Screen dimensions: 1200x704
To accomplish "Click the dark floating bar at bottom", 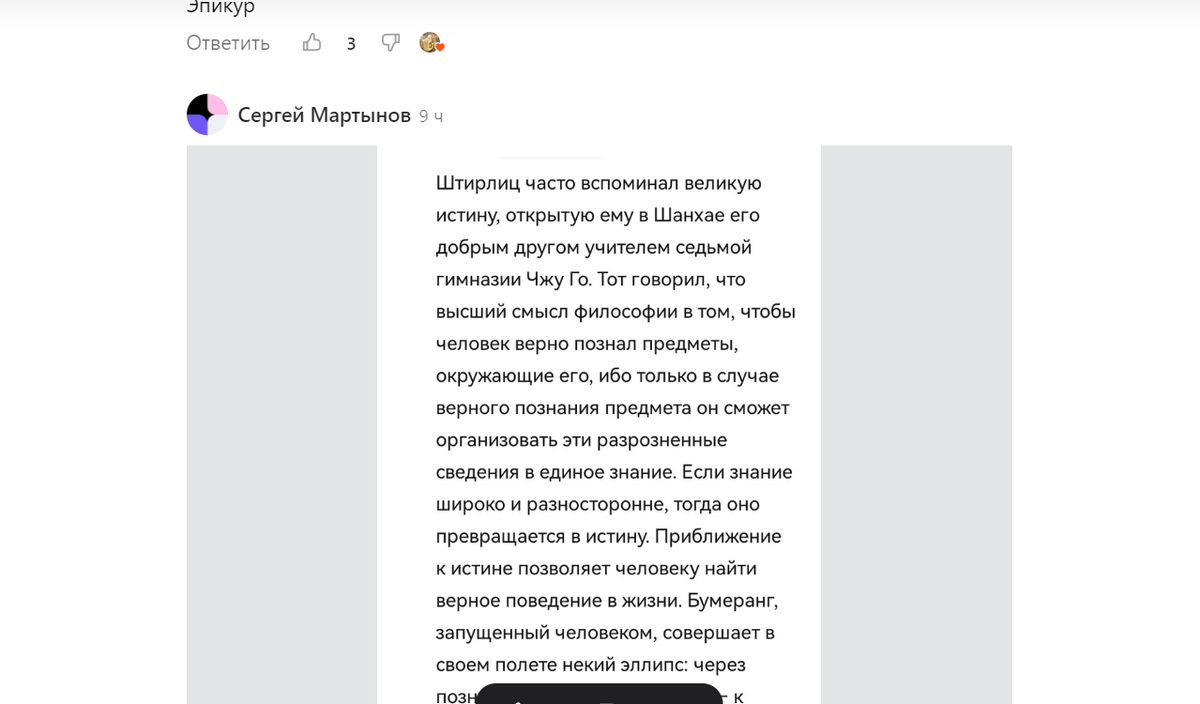I will (x=598, y=694).
